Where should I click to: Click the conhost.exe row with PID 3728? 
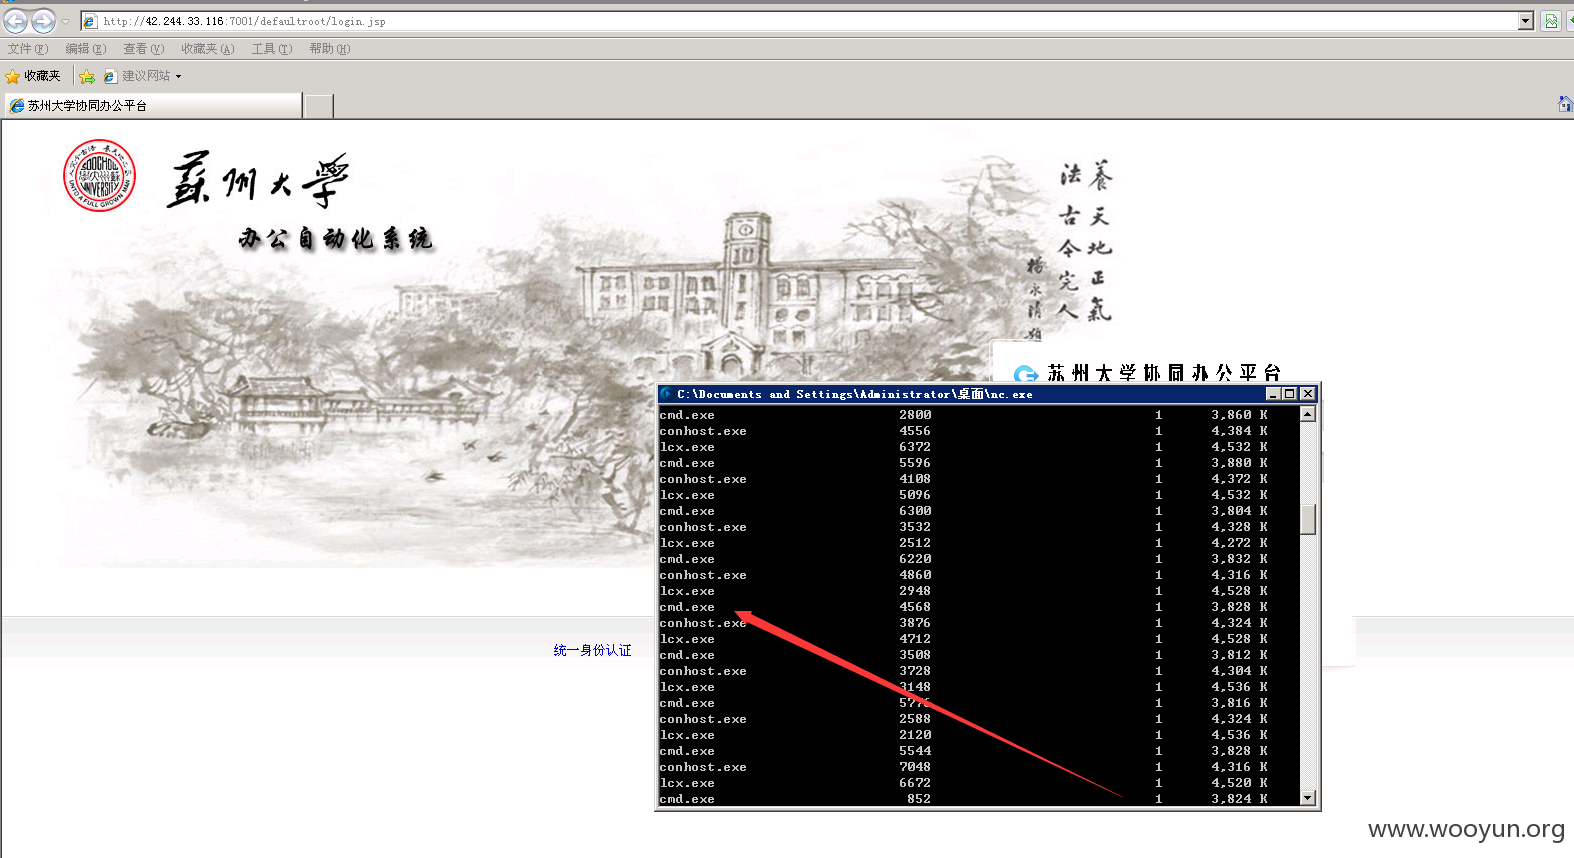[x=964, y=671]
